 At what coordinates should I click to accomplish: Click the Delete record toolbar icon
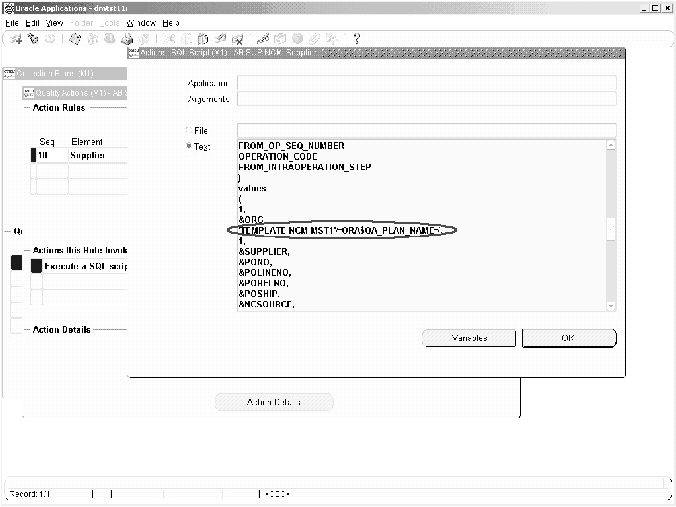238,39
